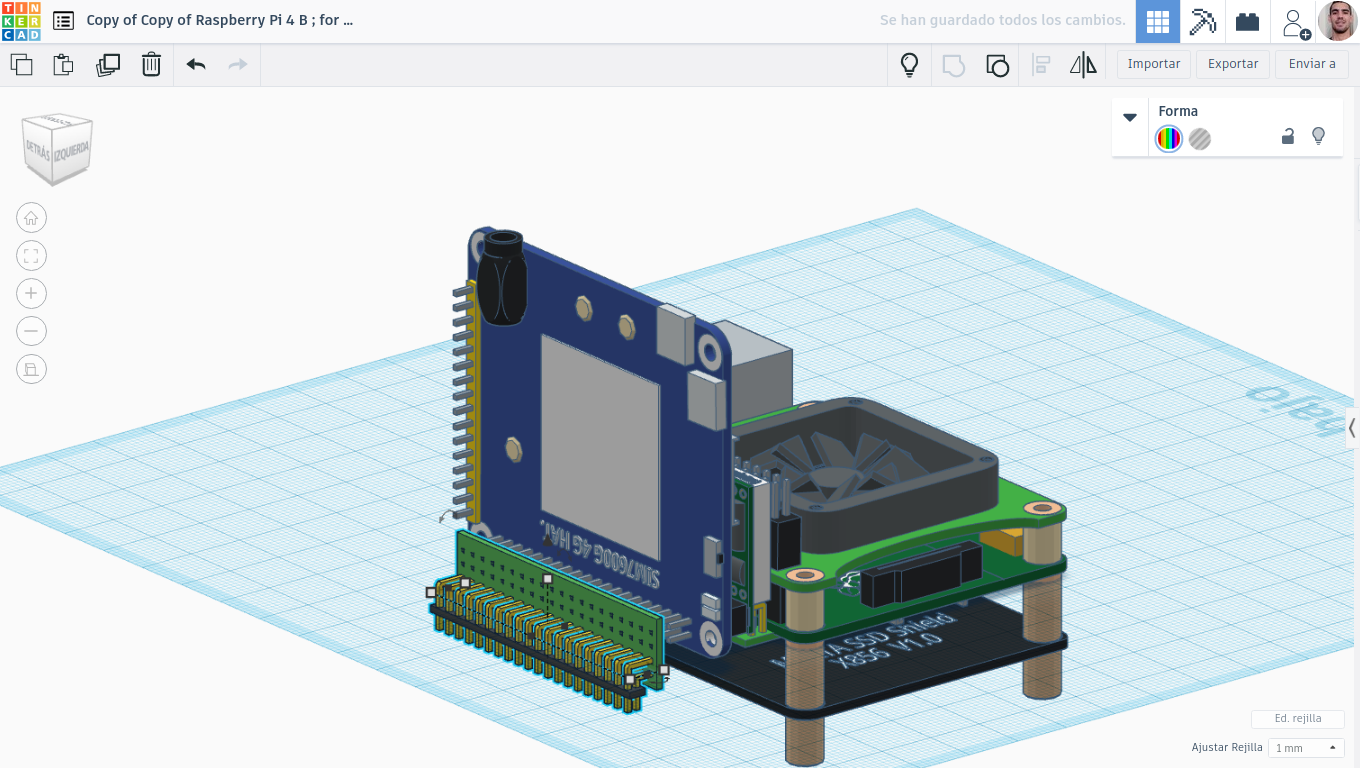
Task: Duplicate the selected shape
Action: pos(108,65)
